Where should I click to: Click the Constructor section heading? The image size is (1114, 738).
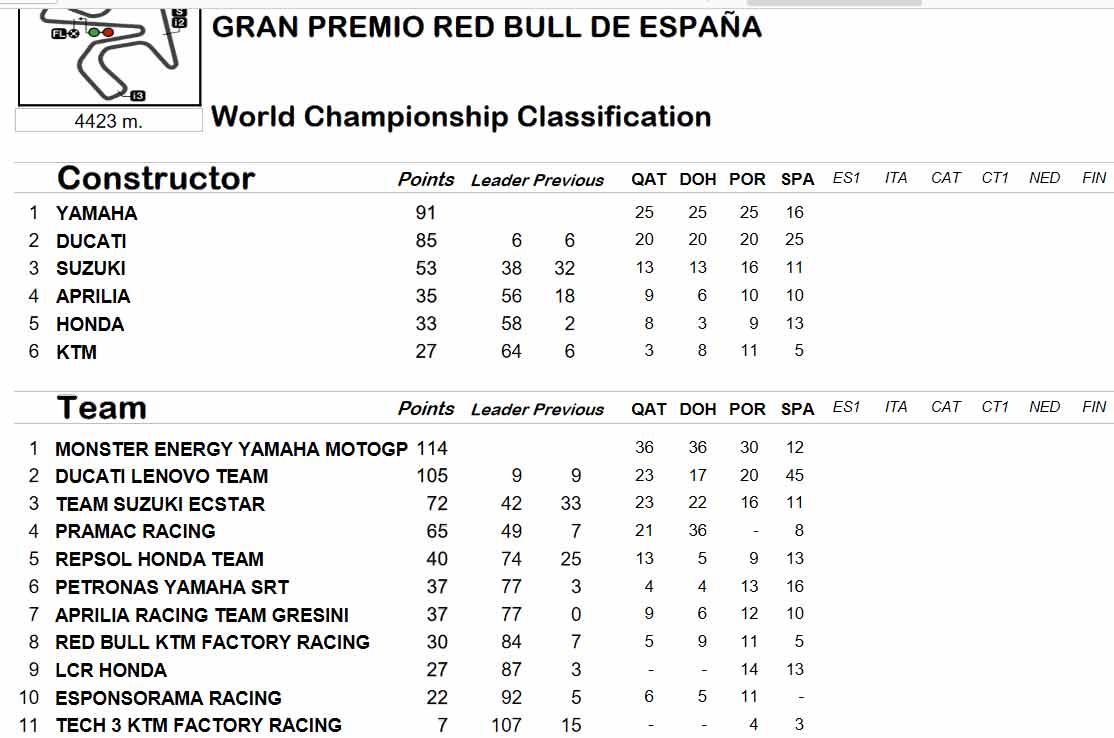click(156, 178)
